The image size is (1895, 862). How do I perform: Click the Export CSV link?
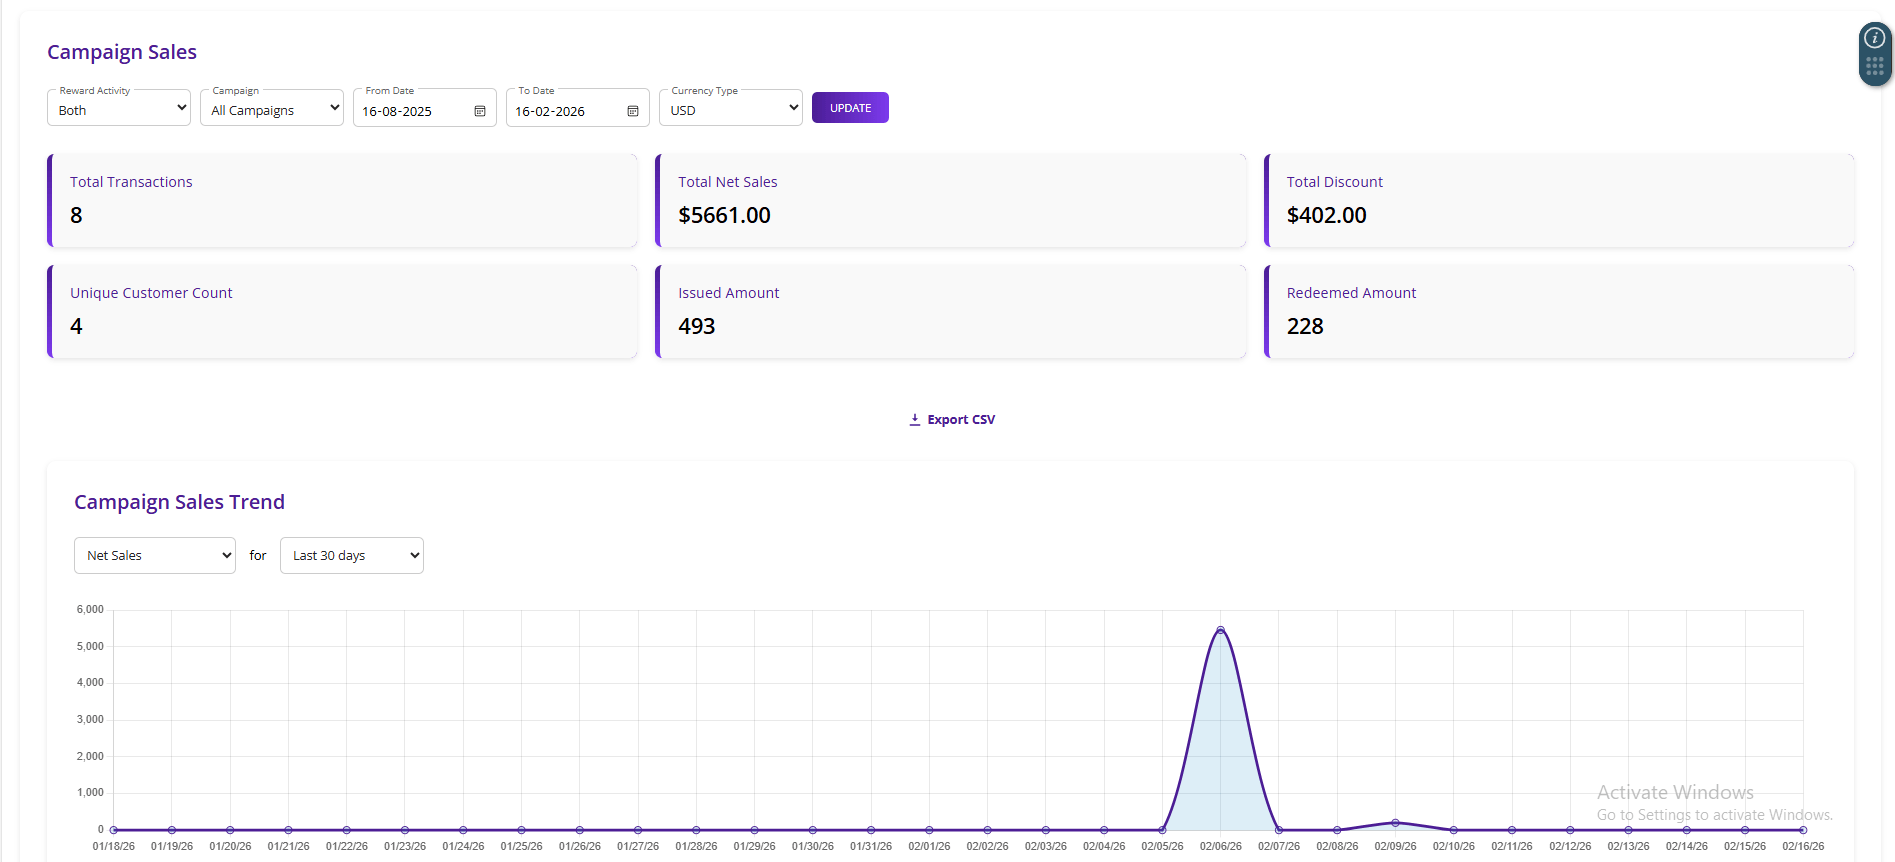pyautogui.click(x=960, y=420)
